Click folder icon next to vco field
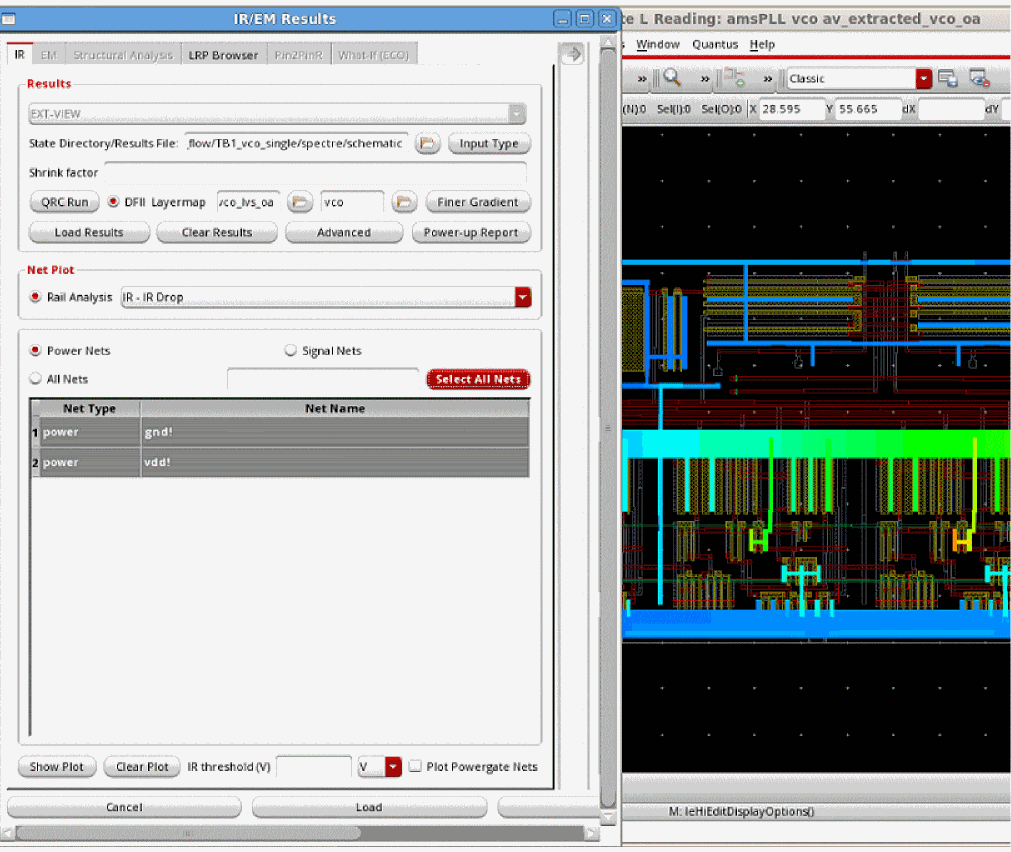Screen dimensions: 1011x852 pos(403,202)
